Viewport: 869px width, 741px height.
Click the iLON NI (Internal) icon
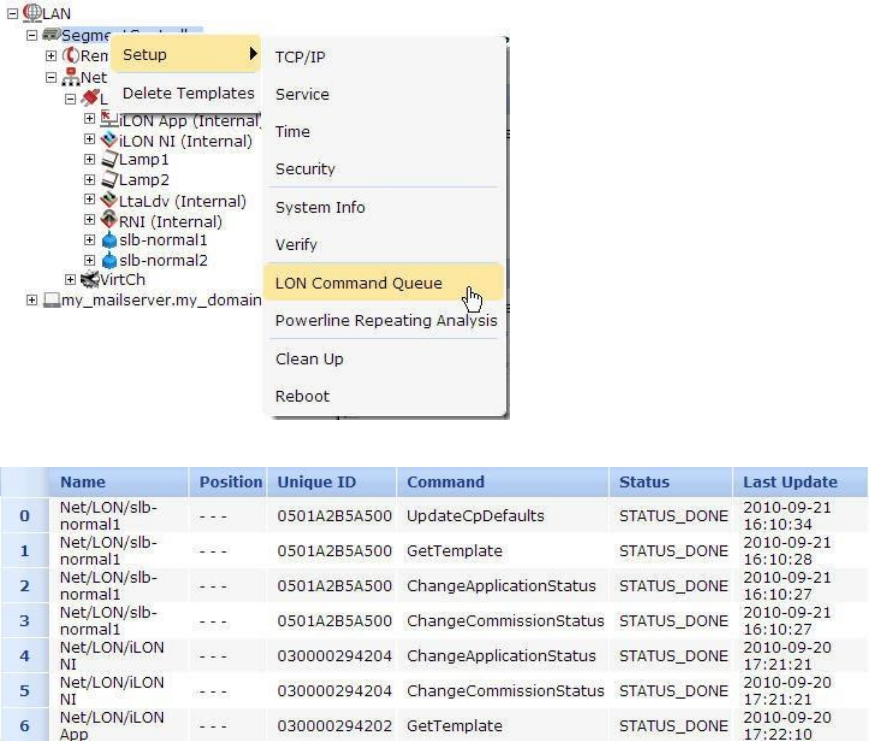(x=109, y=139)
